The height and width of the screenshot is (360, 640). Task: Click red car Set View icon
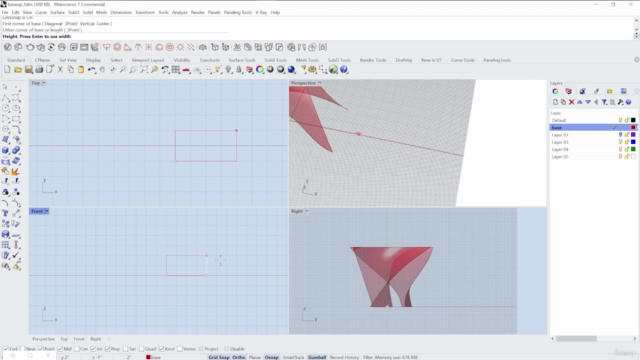[x=186, y=70]
